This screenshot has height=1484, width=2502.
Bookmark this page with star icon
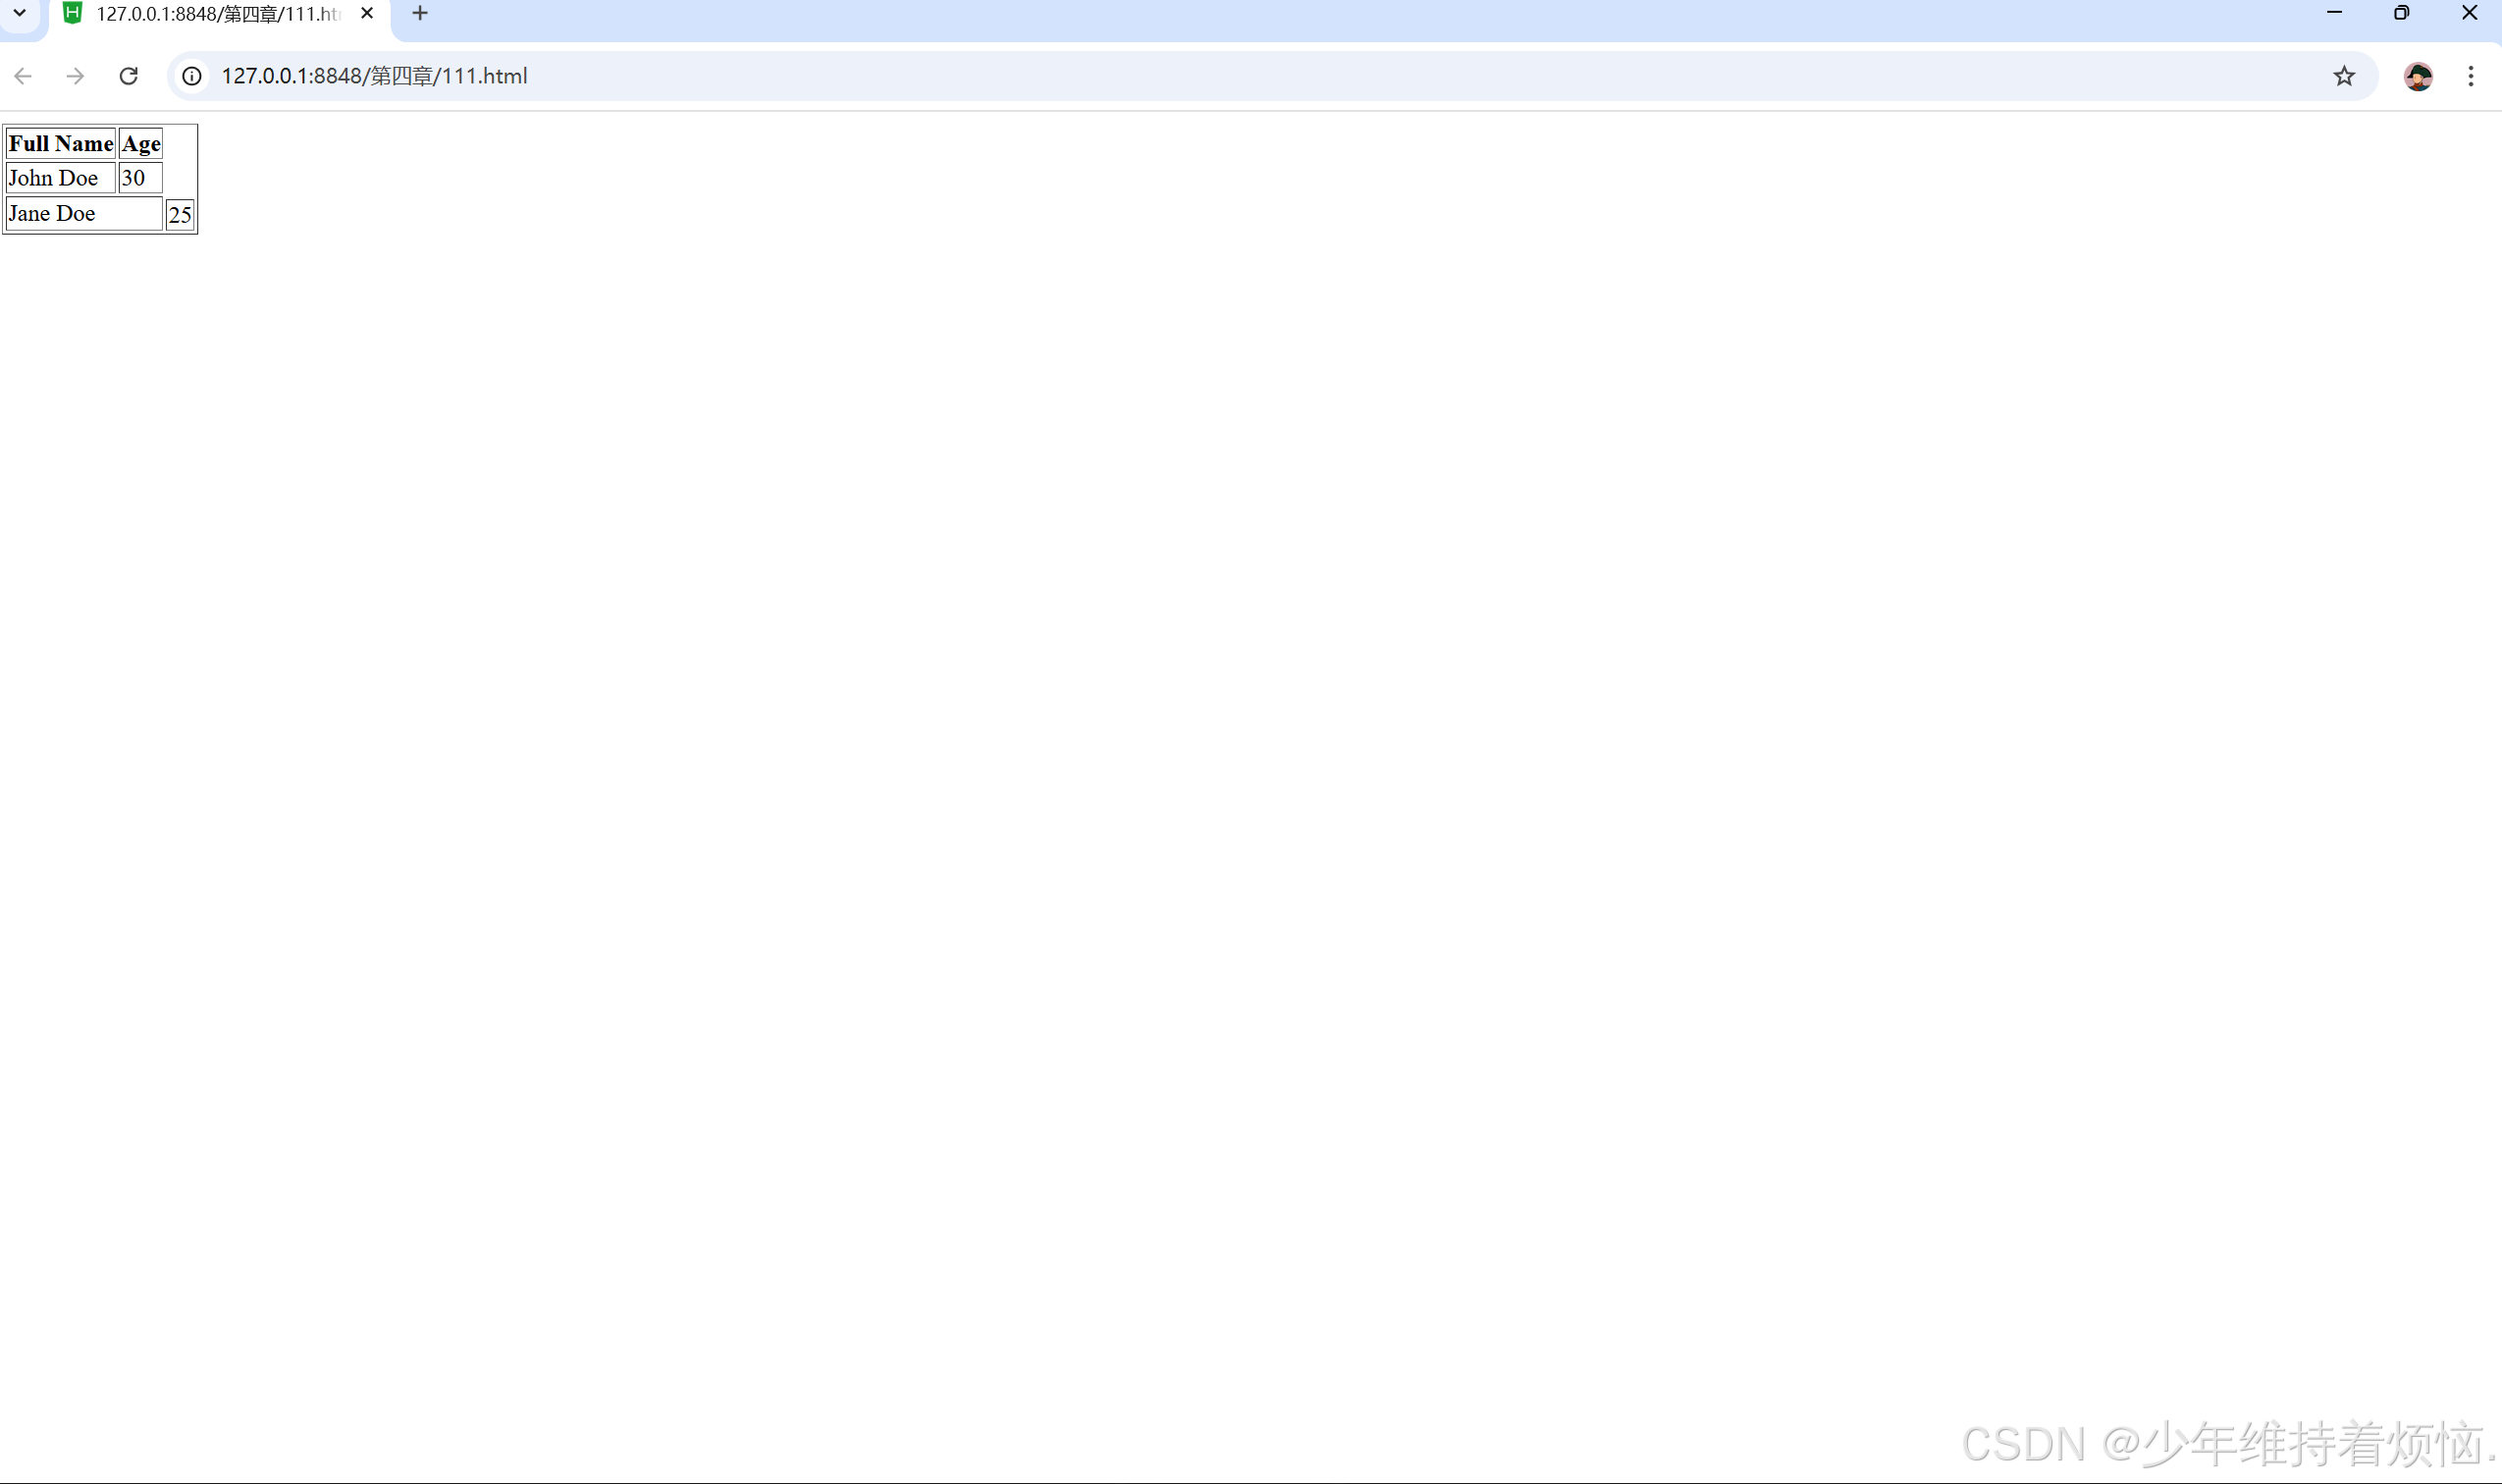(x=2343, y=76)
